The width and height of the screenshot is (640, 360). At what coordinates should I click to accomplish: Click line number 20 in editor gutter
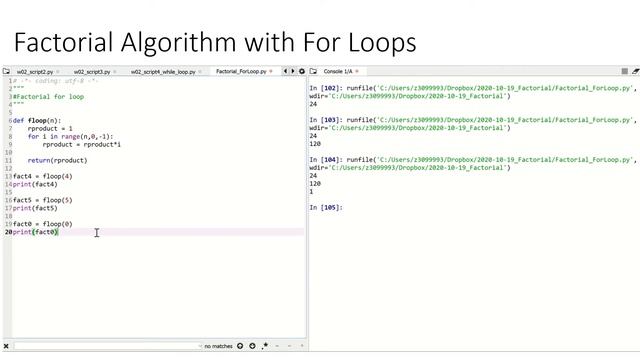click(8, 232)
